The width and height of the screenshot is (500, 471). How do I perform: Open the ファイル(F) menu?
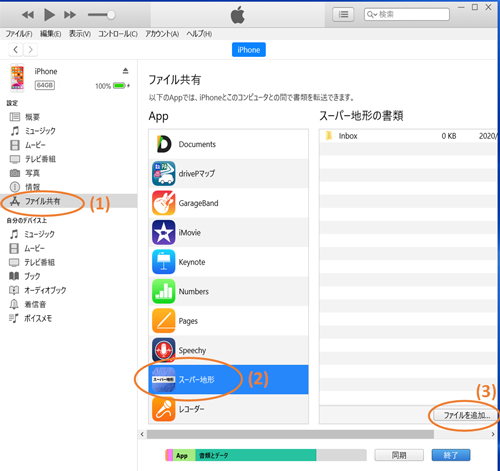19,34
